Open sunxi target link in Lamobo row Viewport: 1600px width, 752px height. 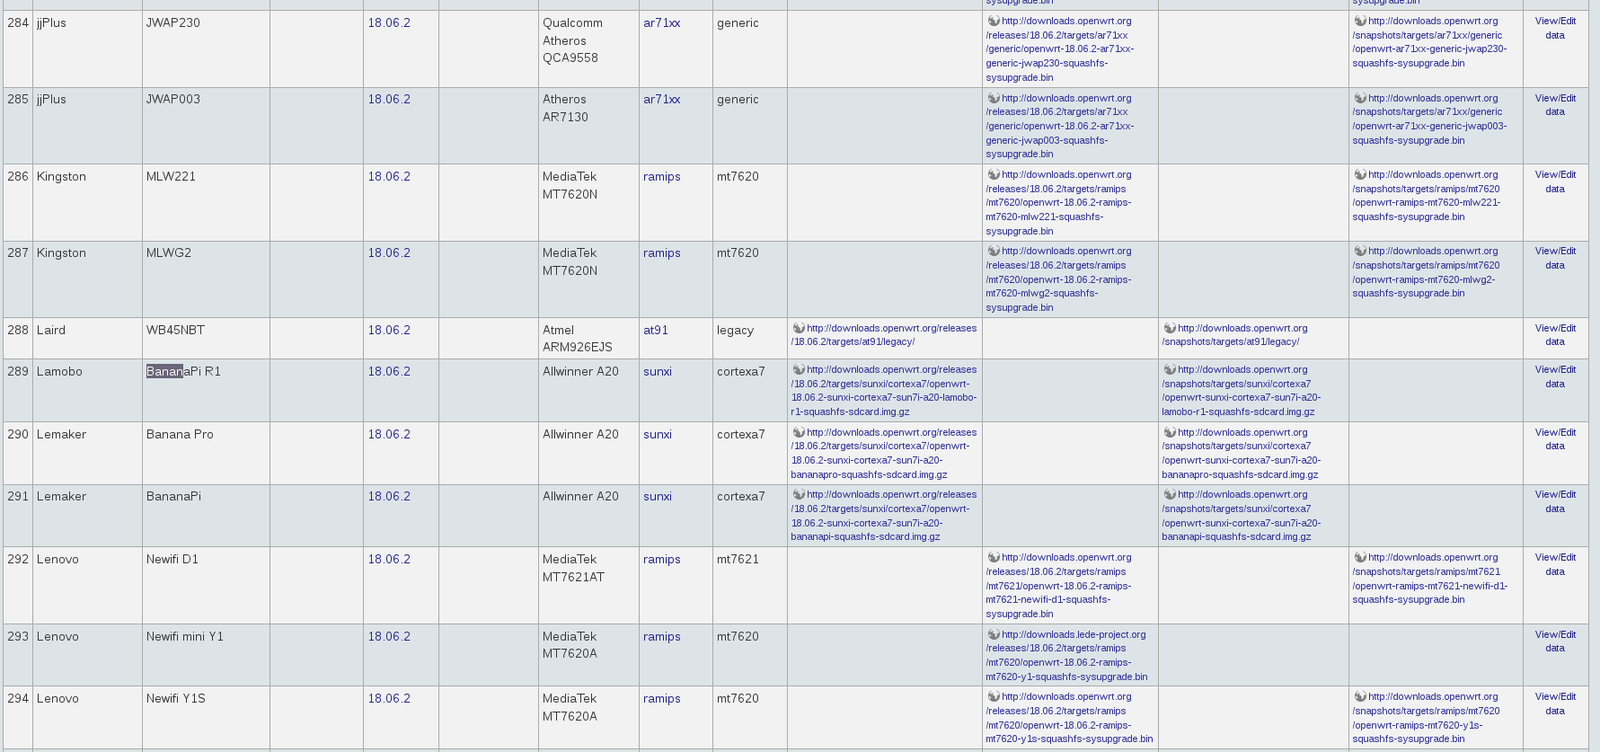[x=657, y=372]
